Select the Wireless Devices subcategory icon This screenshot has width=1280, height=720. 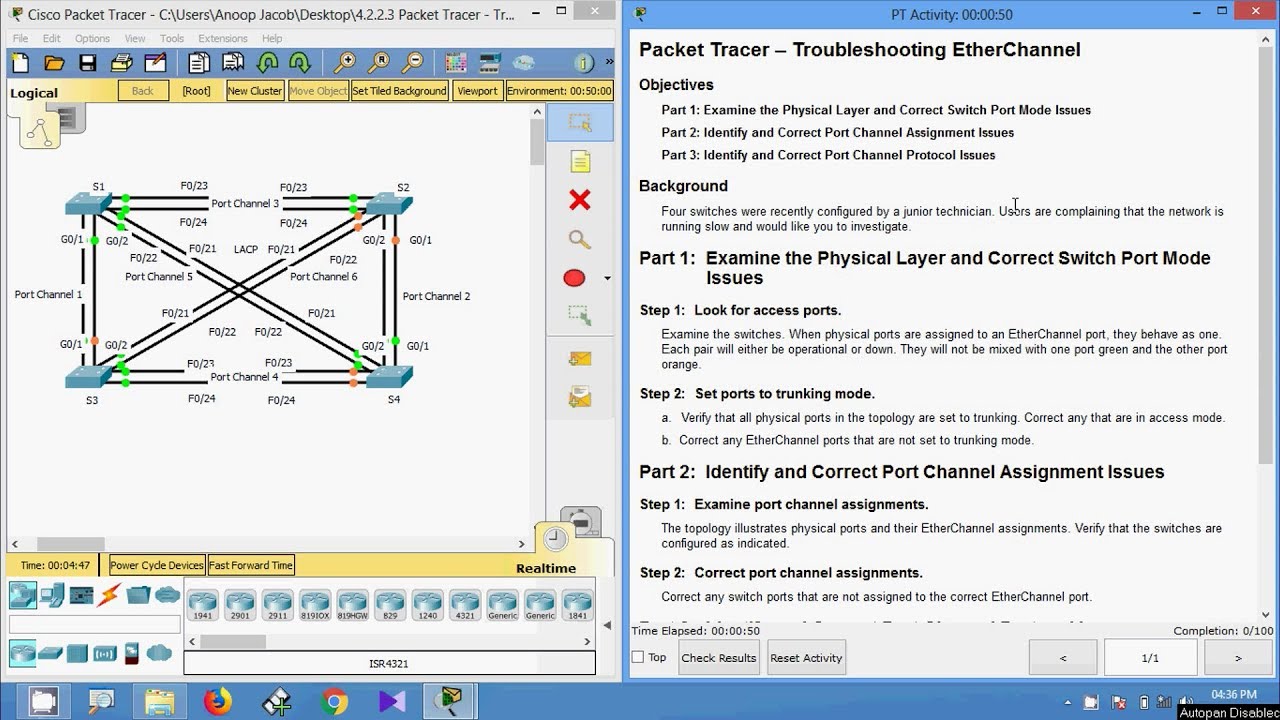click(x=104, y=653)
